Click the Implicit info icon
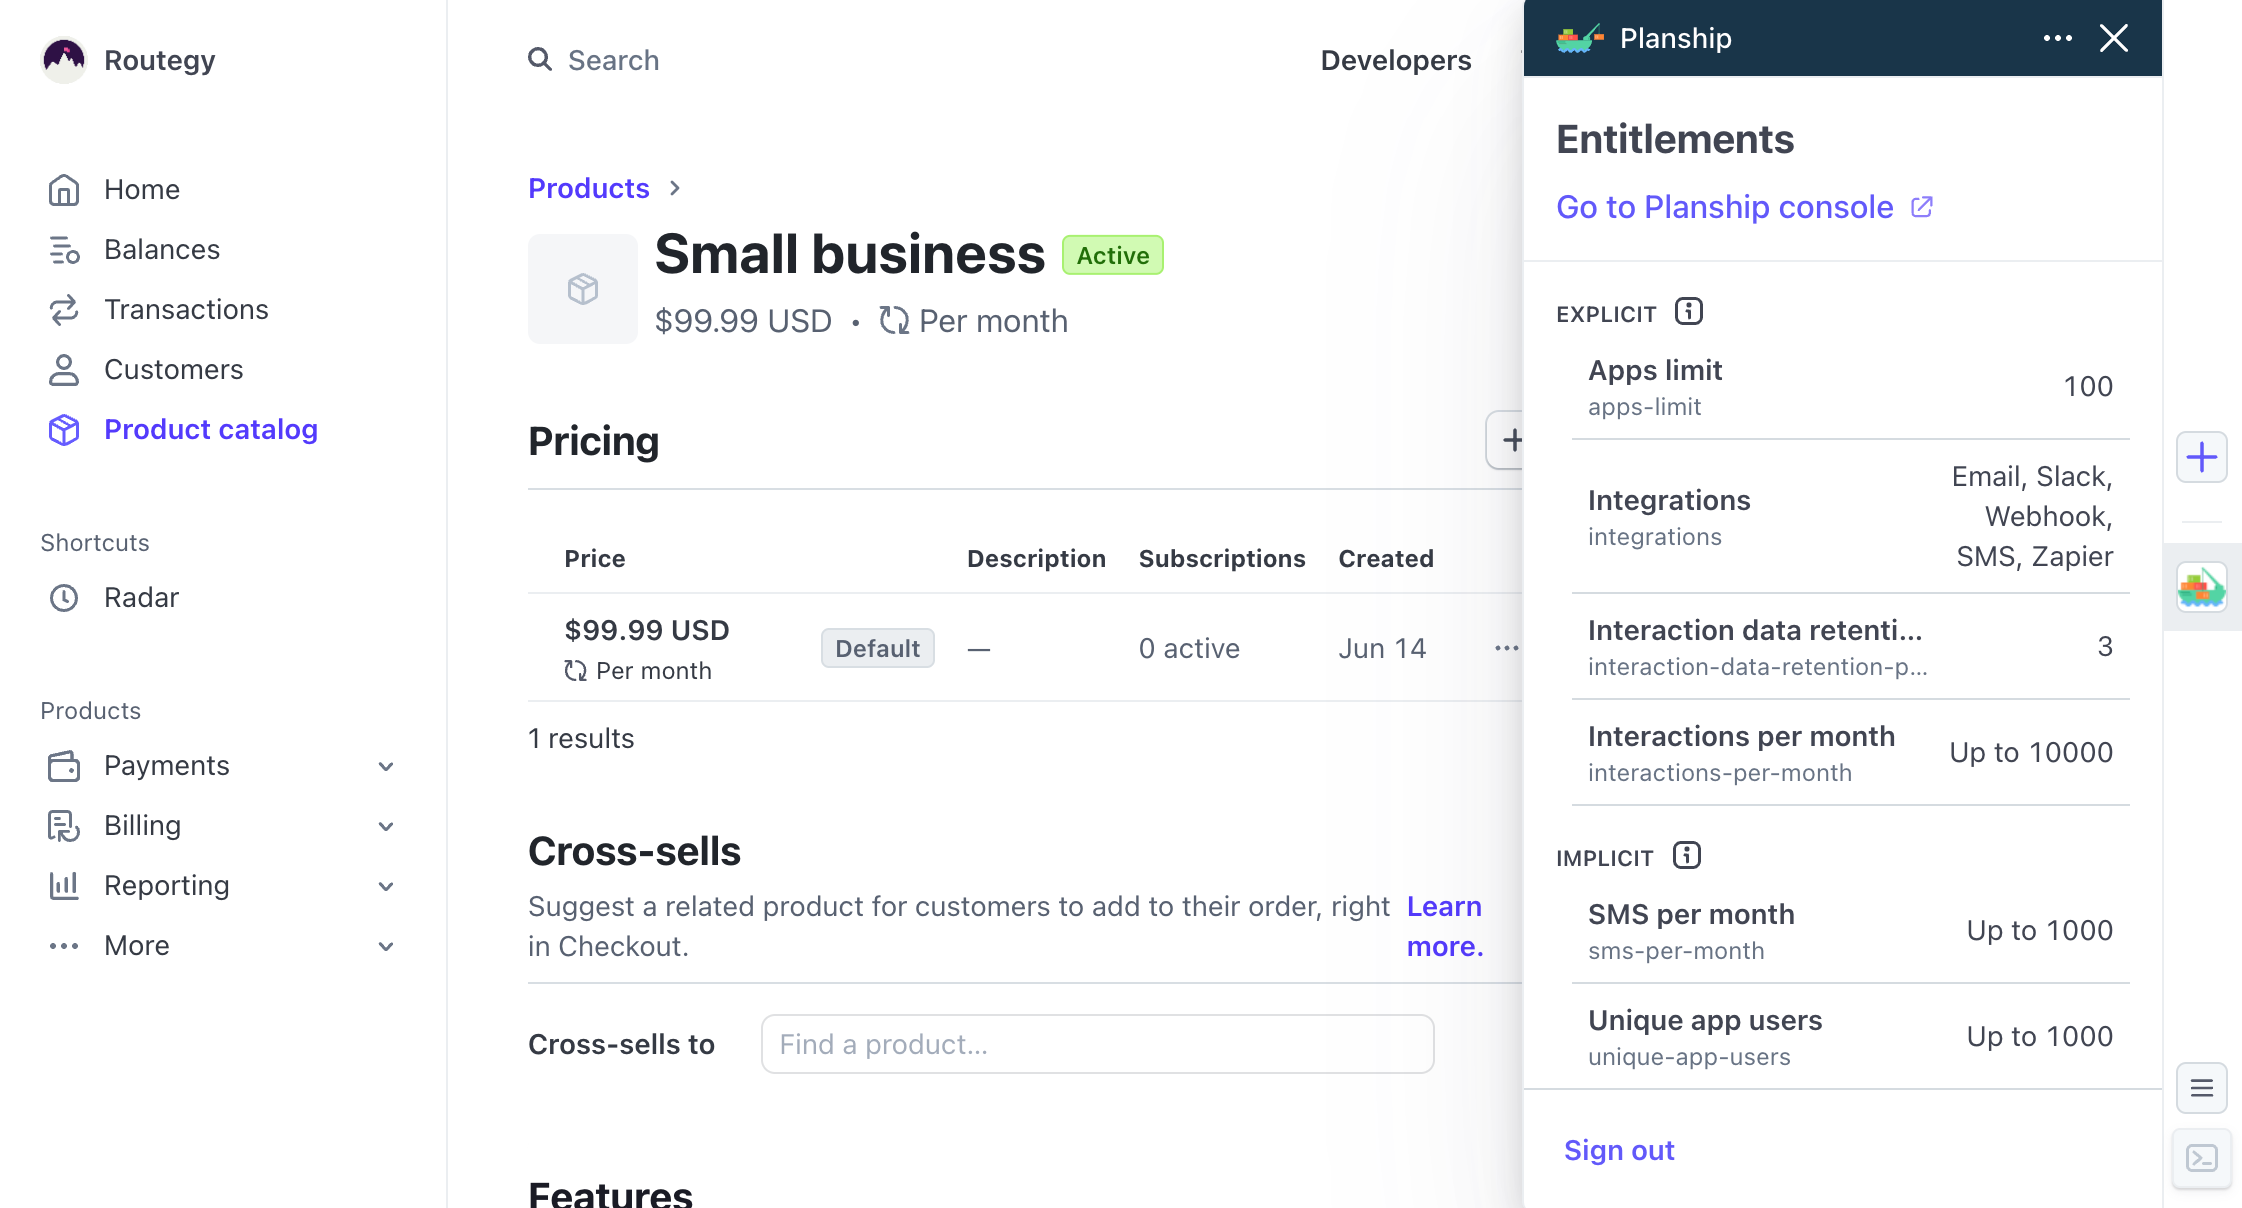2242x1208 pixels. 1686,855
